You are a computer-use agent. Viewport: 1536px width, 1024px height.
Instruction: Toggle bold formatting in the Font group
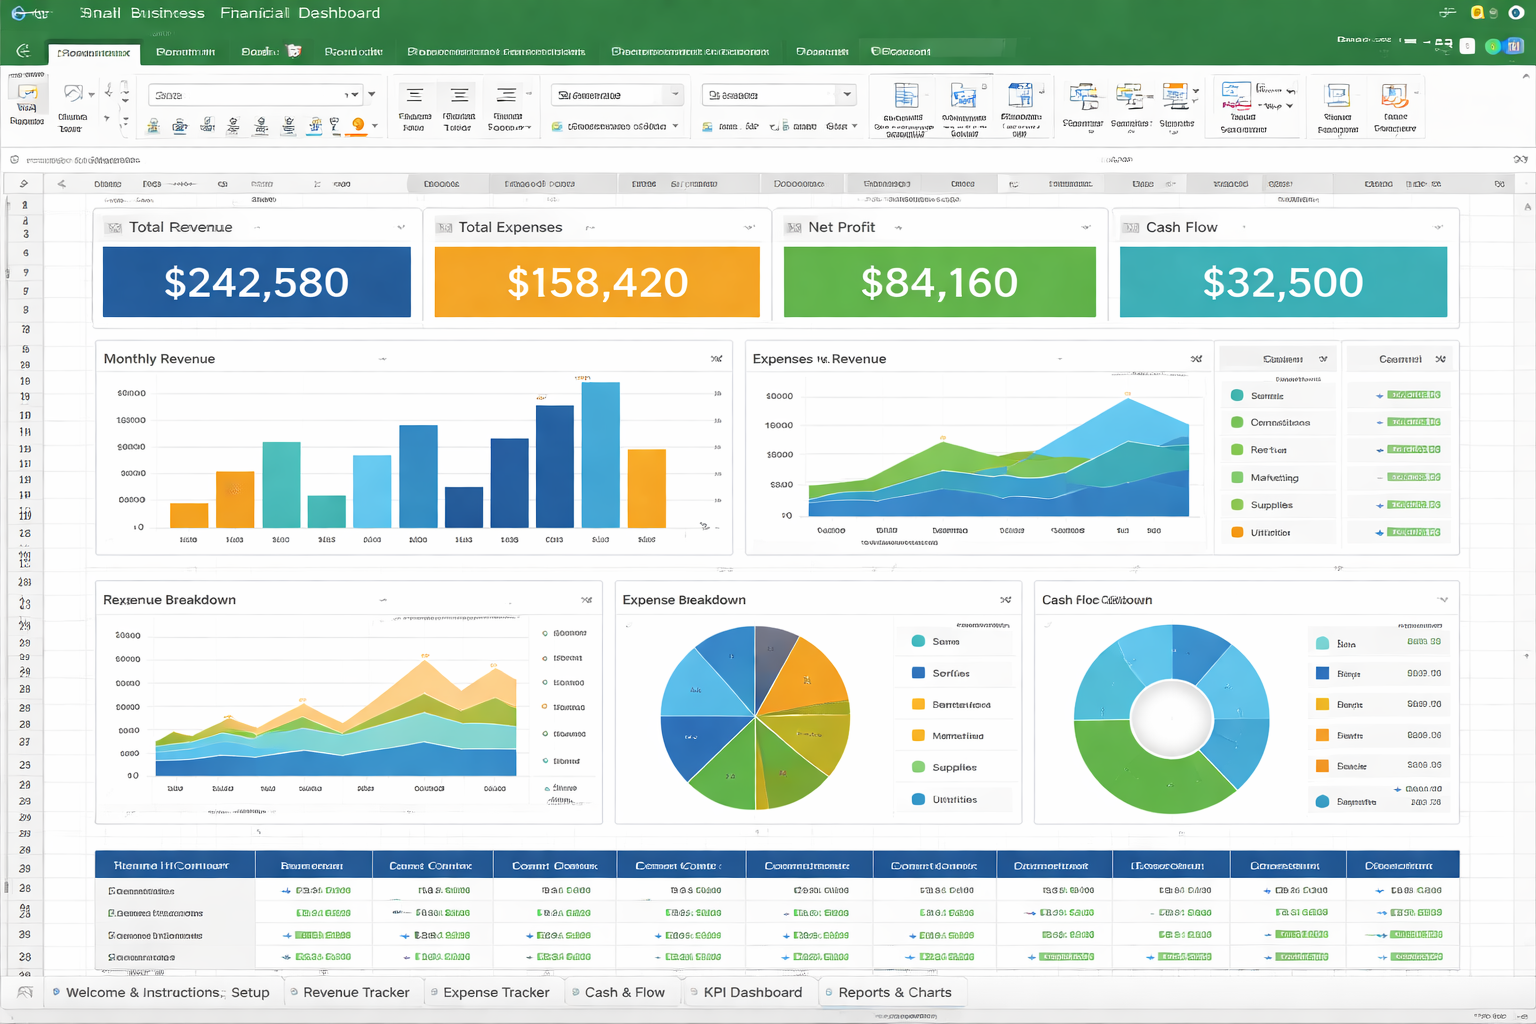(x=152, y=127)
